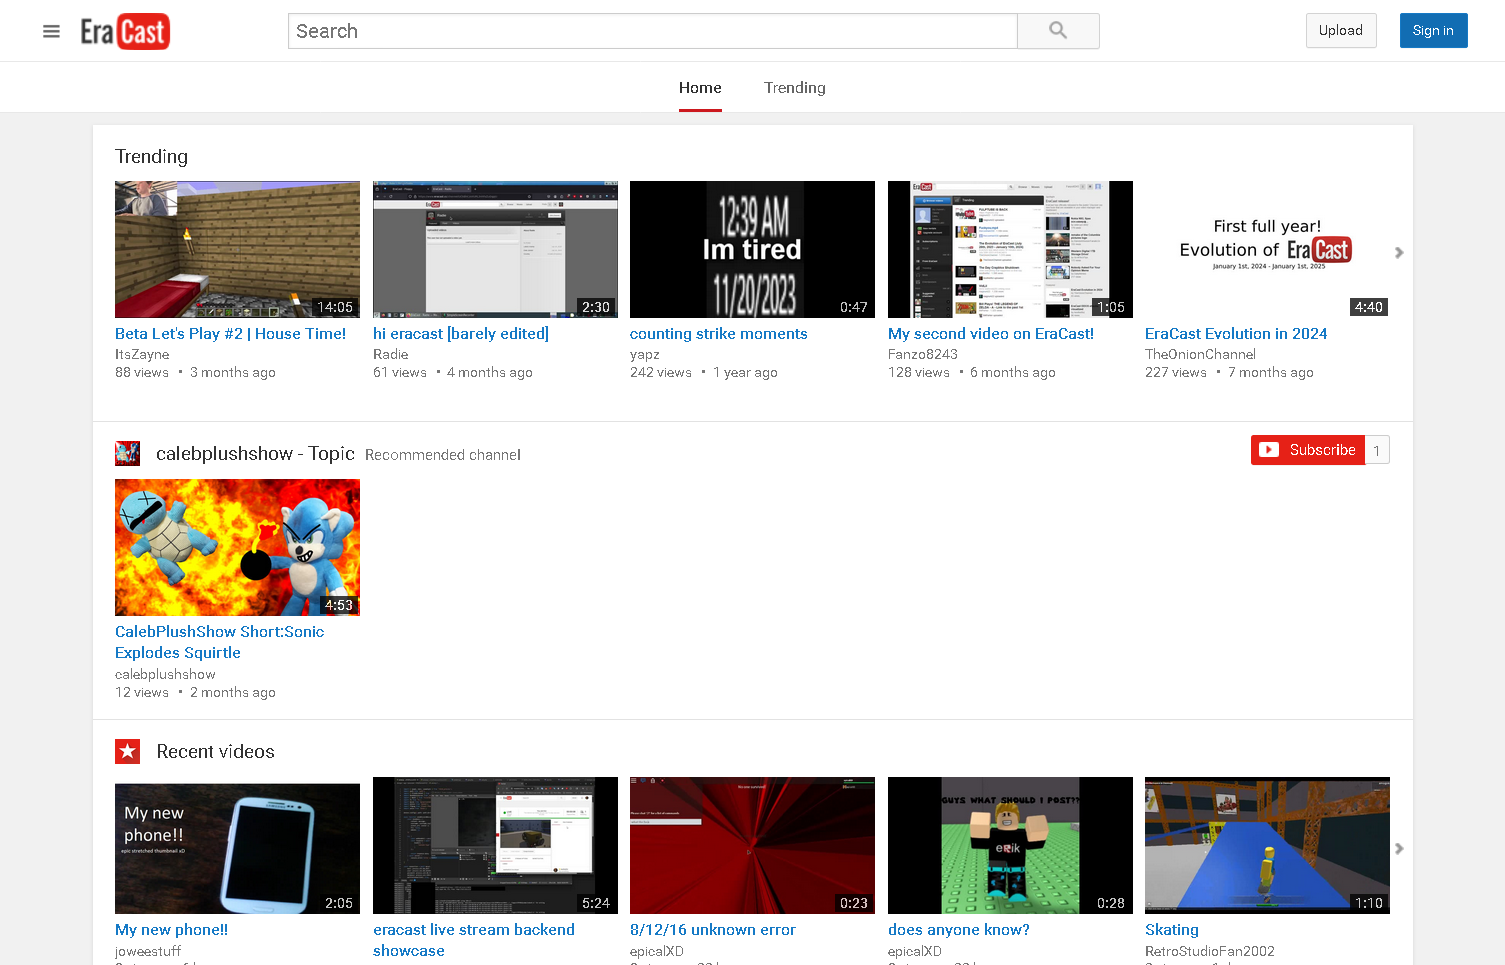Open 'counting strike moments' video title
Image resolution: width=1505 pixels, height=965 pixels.
coord(718,334)
